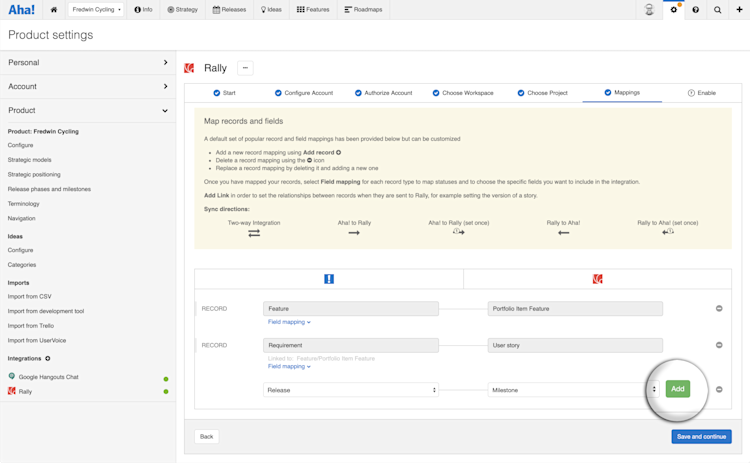Screen dimensions: 750x463
Task: Open Info menu
Action: click(143, 10)
